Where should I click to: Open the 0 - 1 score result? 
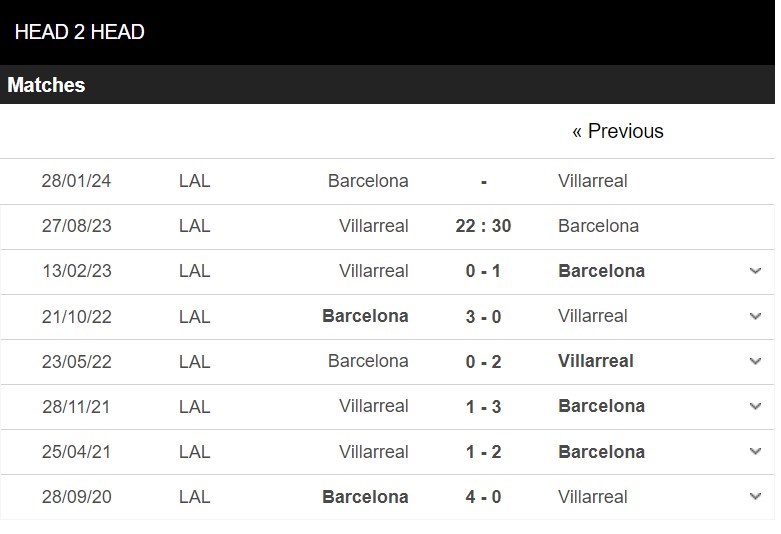(483, 271)
